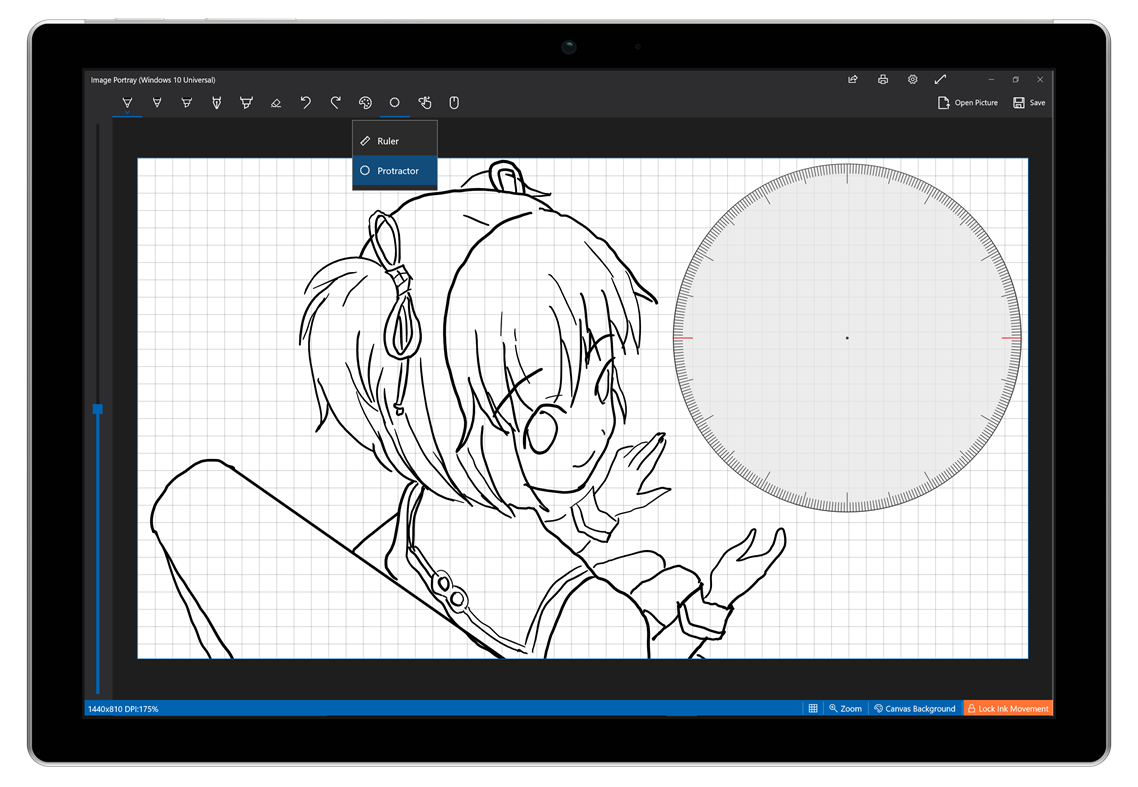Click the redo arrow icon
Viewport: 1138px width, 787px height.
pyautogui.click(x=336, y=101)
